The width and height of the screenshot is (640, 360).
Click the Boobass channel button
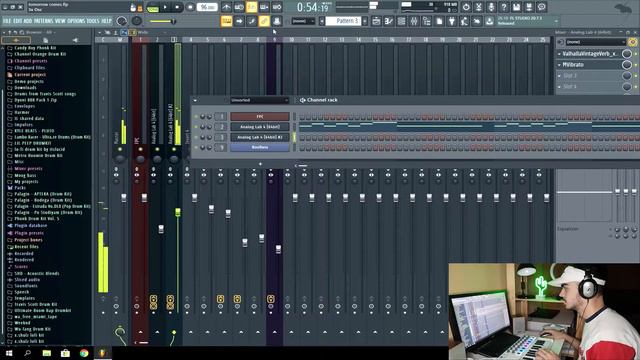point(260,147)
